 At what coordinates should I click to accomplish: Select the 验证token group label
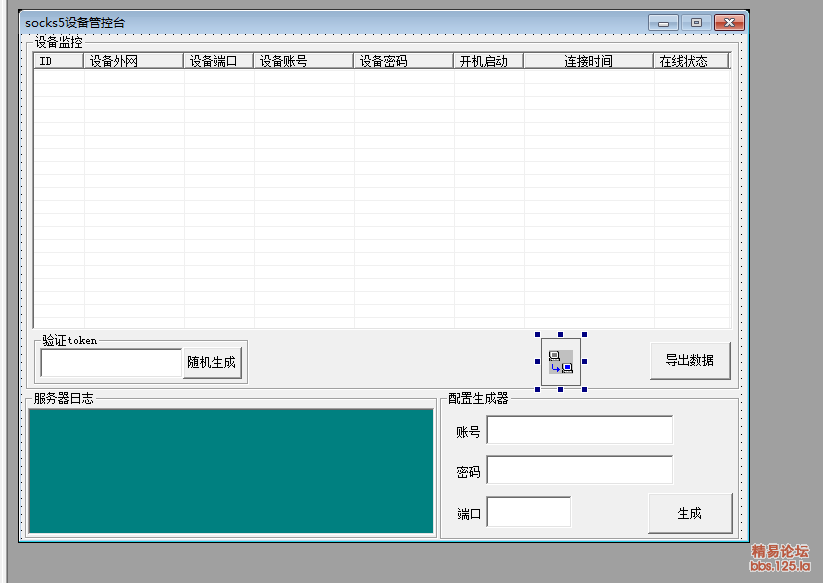coord(70,341)
